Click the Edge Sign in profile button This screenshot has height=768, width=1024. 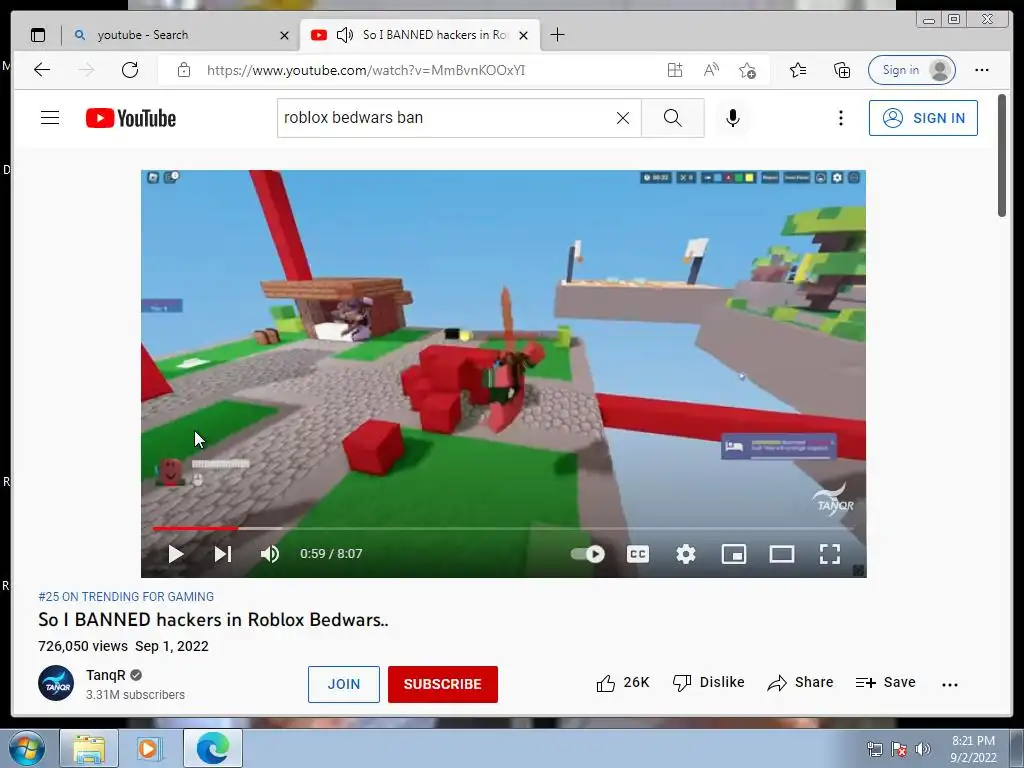(912, 70)
